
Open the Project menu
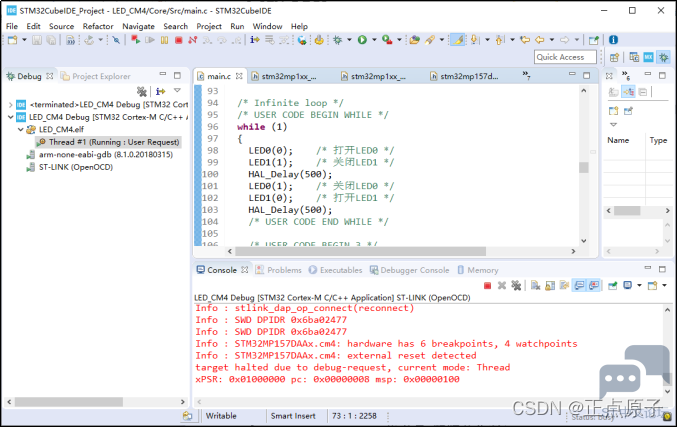pyautogui.click(x=209, y=26)
